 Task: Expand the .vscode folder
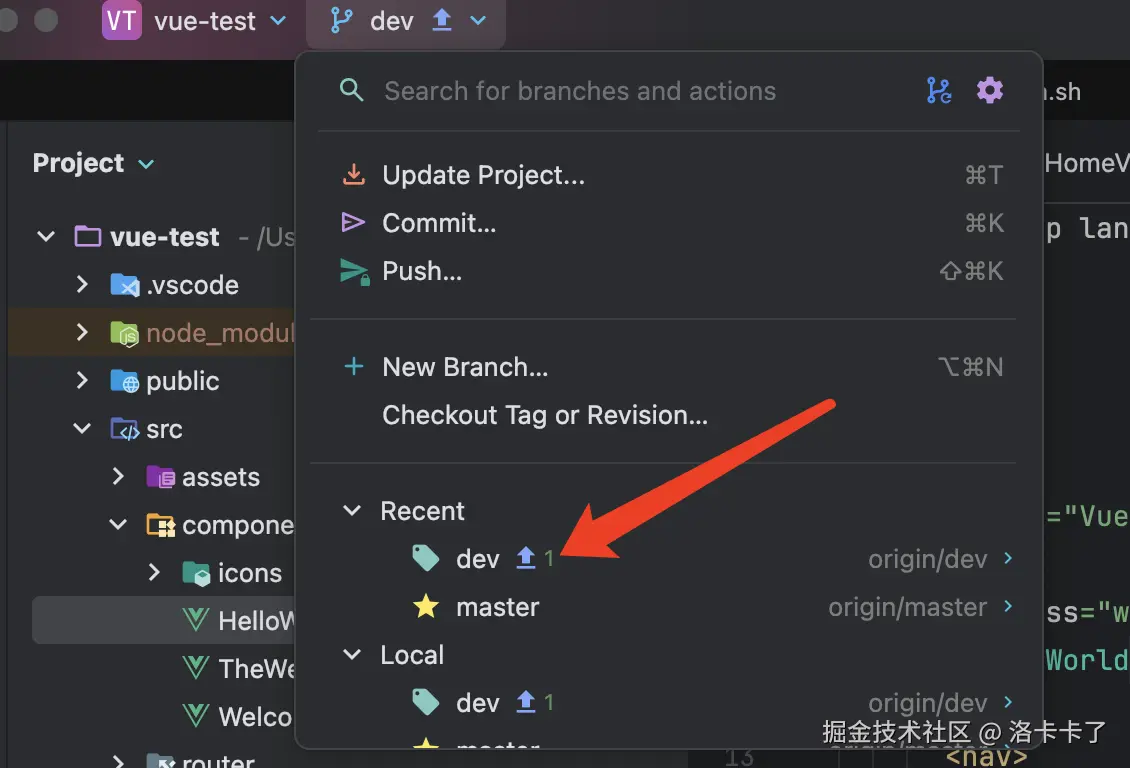82,285
